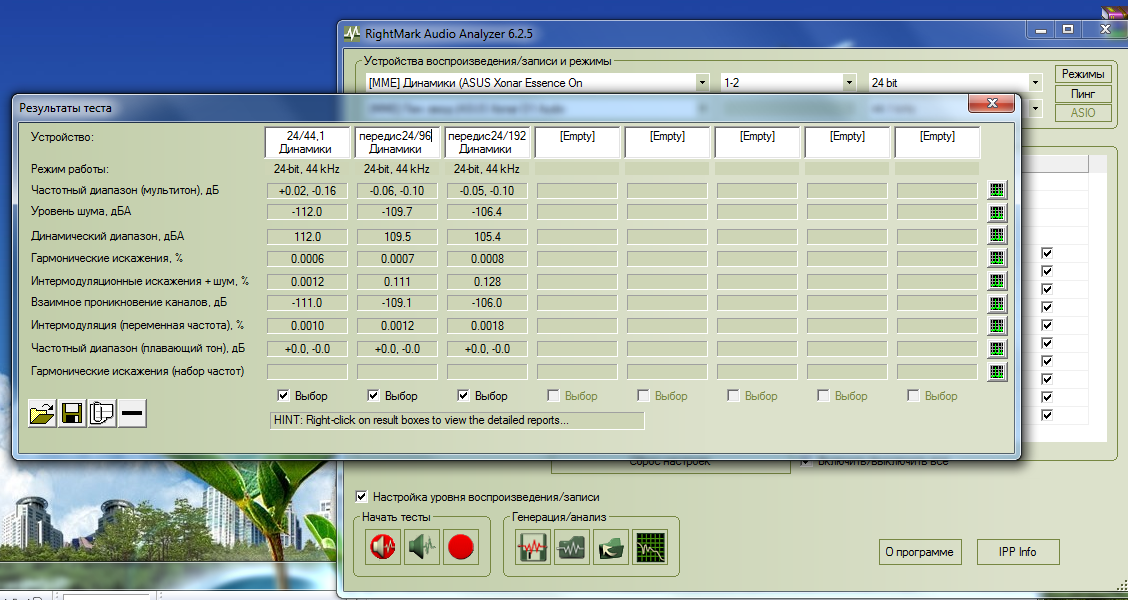Viewport: 1128px width, 600px height.
Task: Start recording-only test with red circle icon
Action: (461, 547)
